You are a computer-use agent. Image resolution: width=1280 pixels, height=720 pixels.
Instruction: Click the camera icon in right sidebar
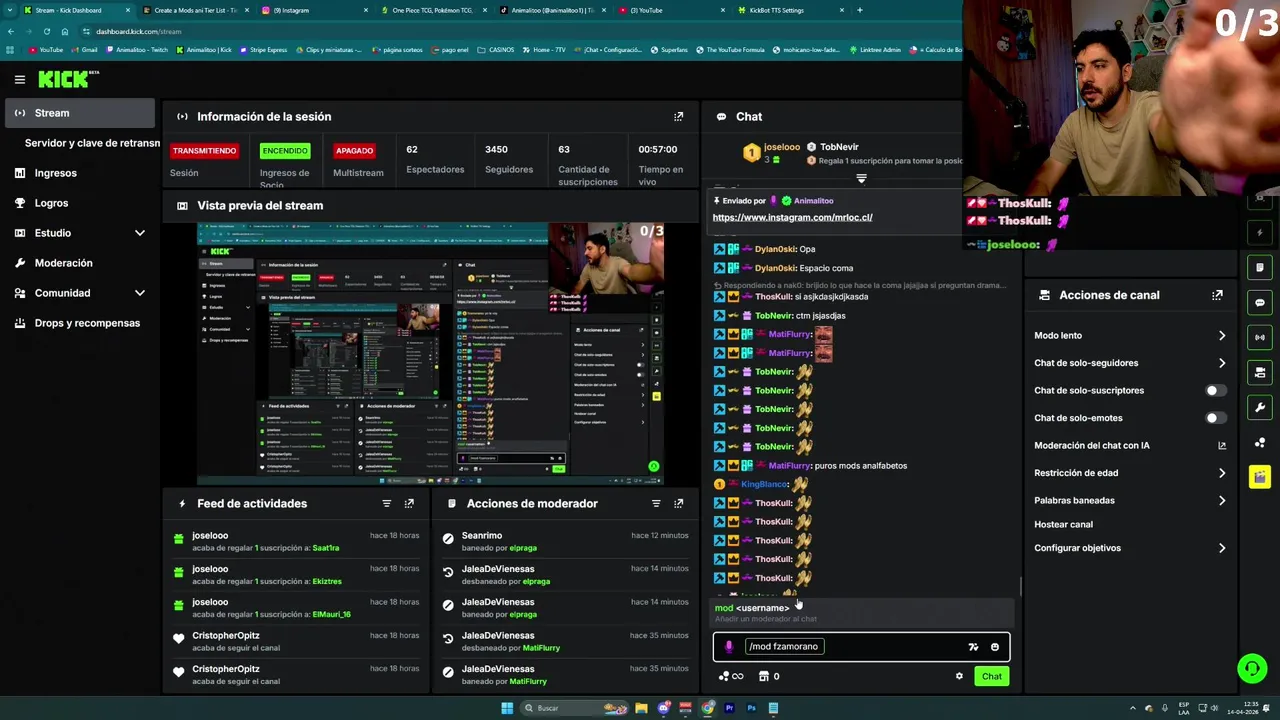pos(1260,373)
